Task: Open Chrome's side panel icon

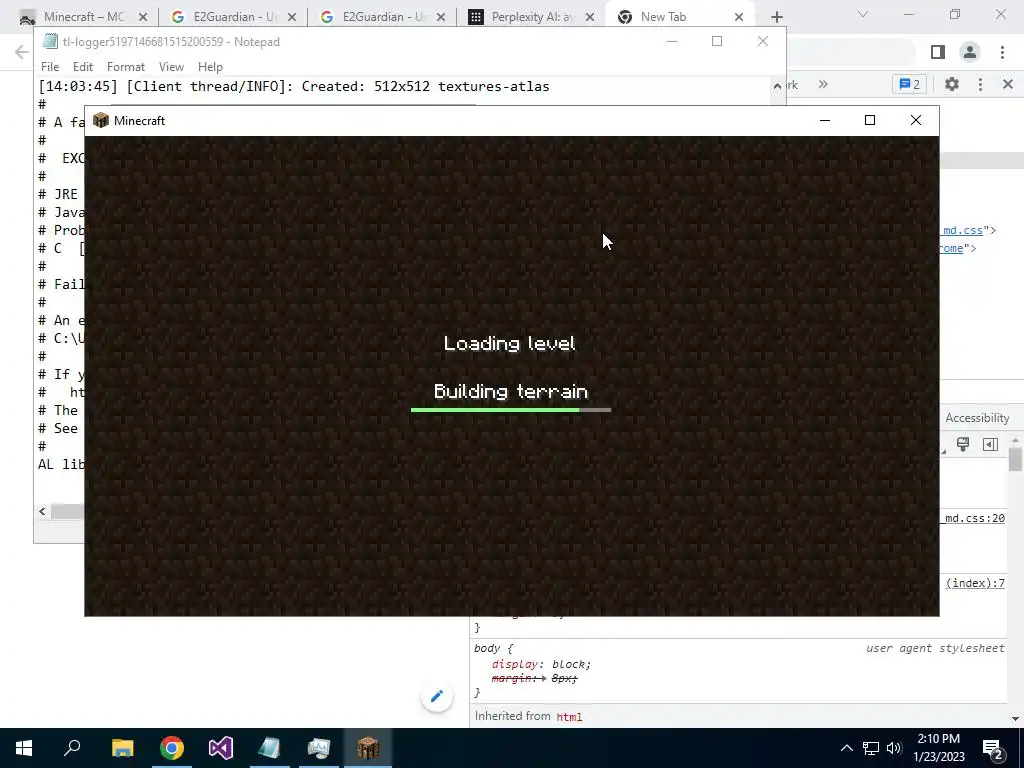Action: click(938, 52)
